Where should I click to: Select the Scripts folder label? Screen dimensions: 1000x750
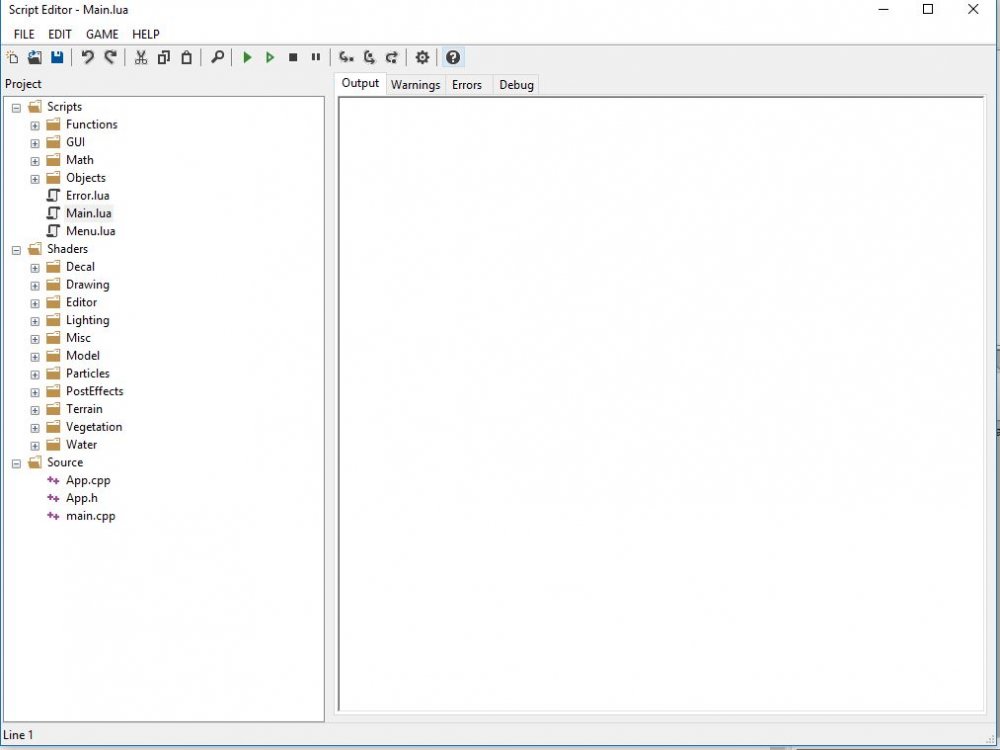click(64, 107)
